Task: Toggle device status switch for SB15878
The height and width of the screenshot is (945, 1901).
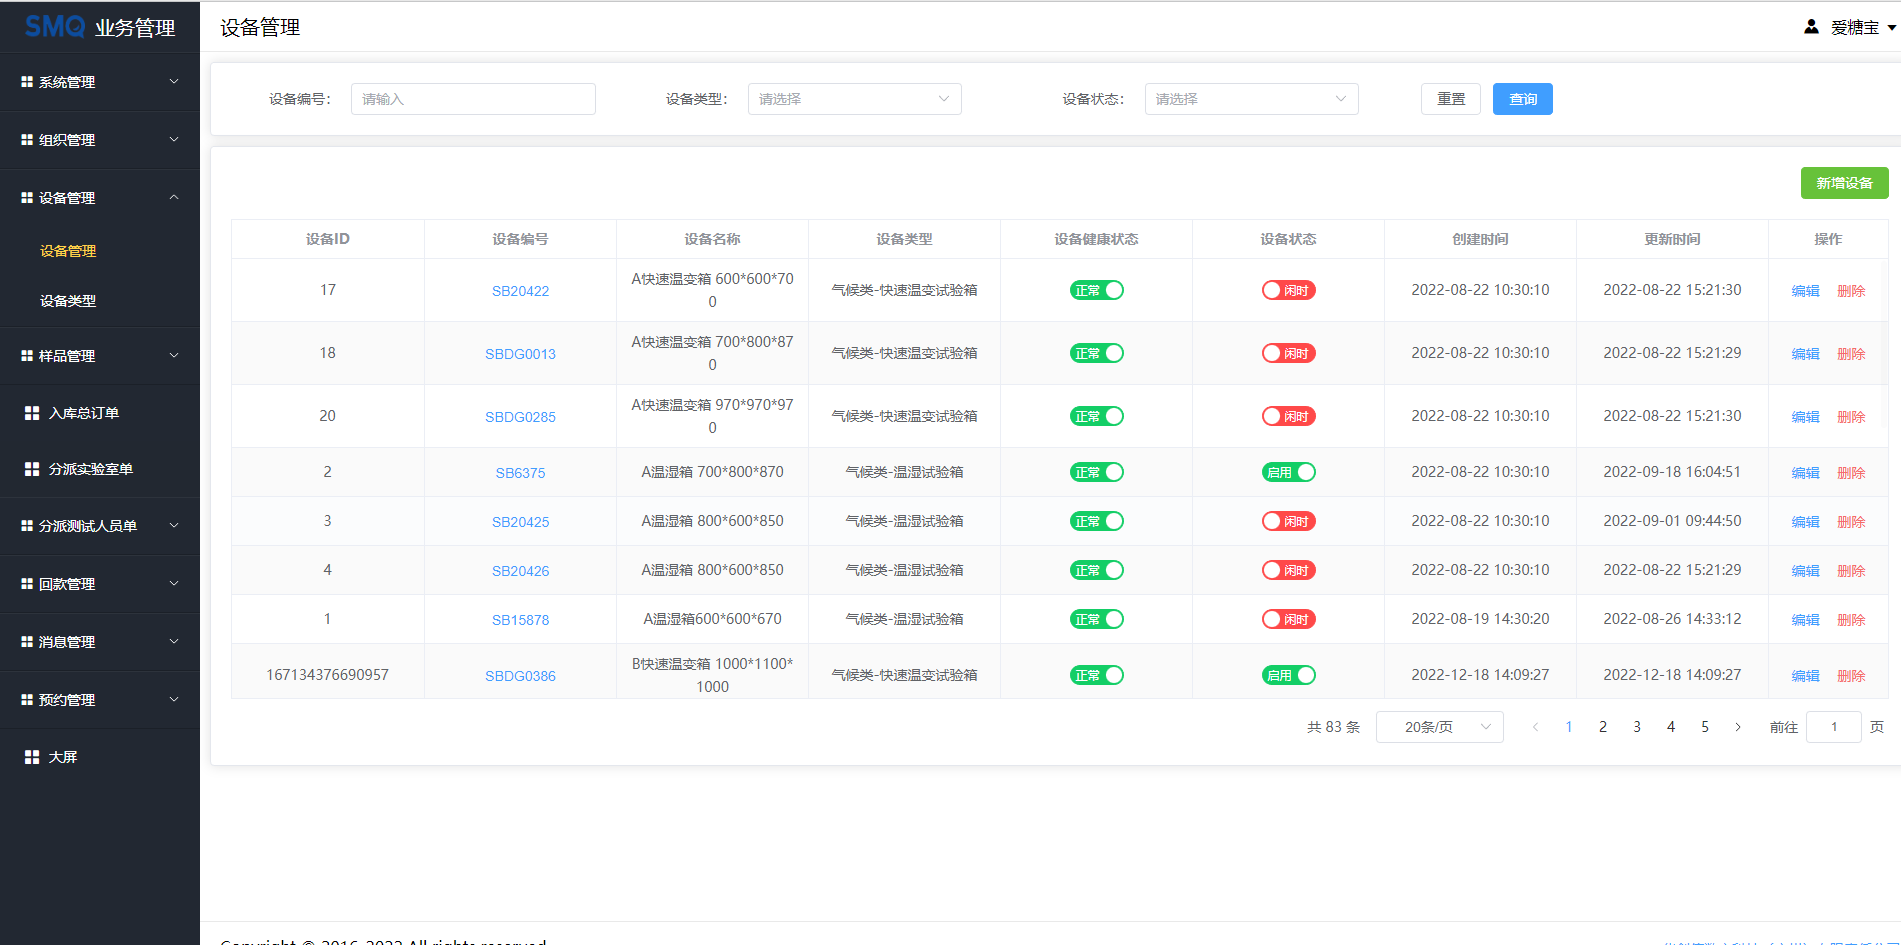Action: click(1289, 619)
